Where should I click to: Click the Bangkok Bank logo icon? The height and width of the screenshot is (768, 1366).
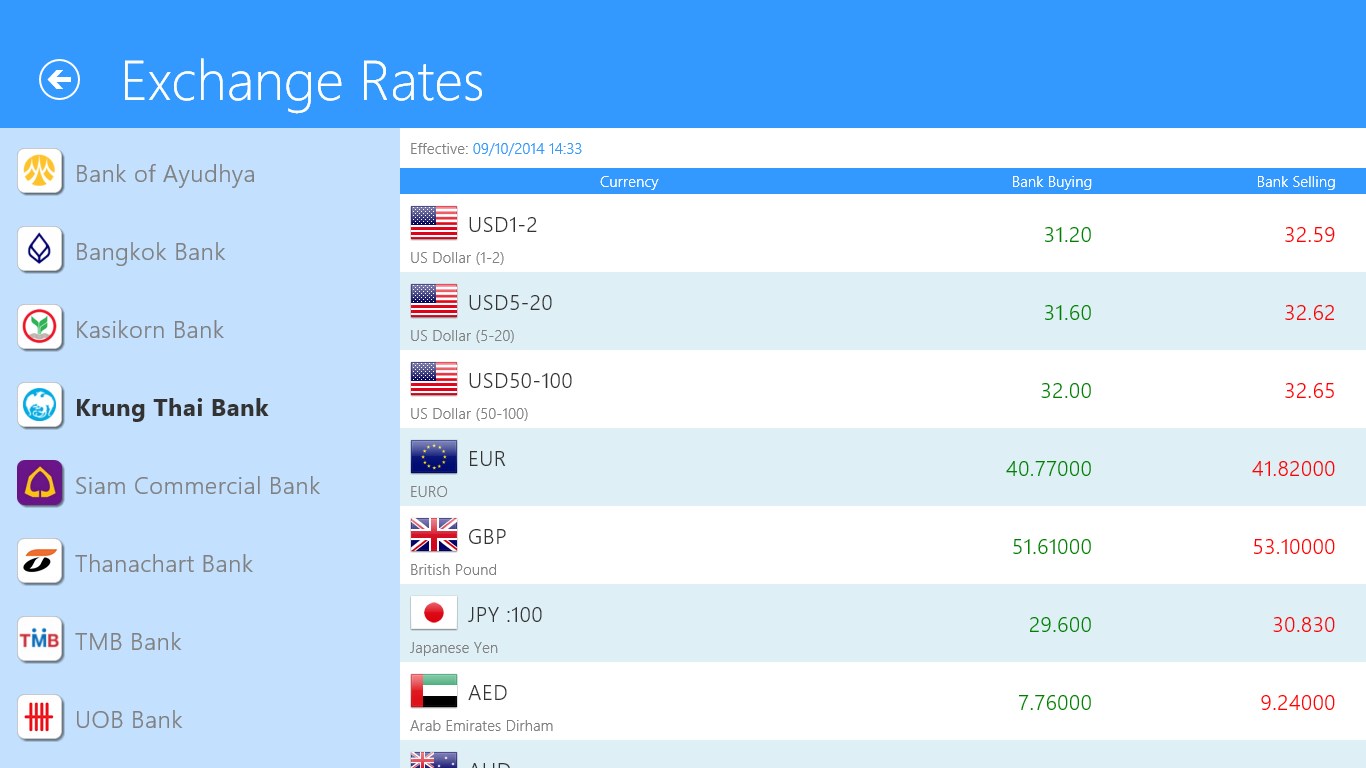click(40, 250)
